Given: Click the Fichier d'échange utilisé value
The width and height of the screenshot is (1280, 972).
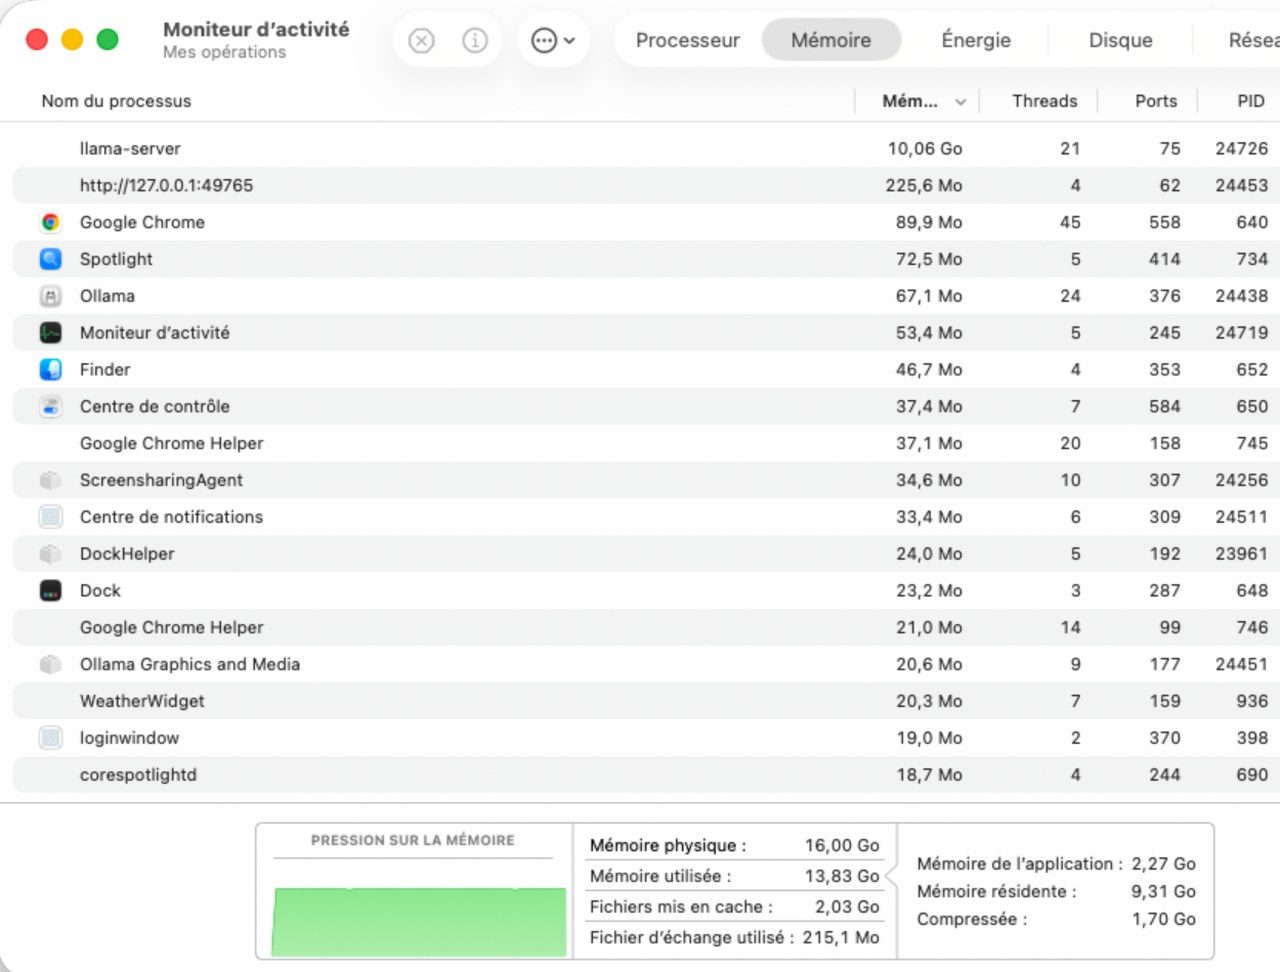Looking at the screenshot, I should point(841,938).
